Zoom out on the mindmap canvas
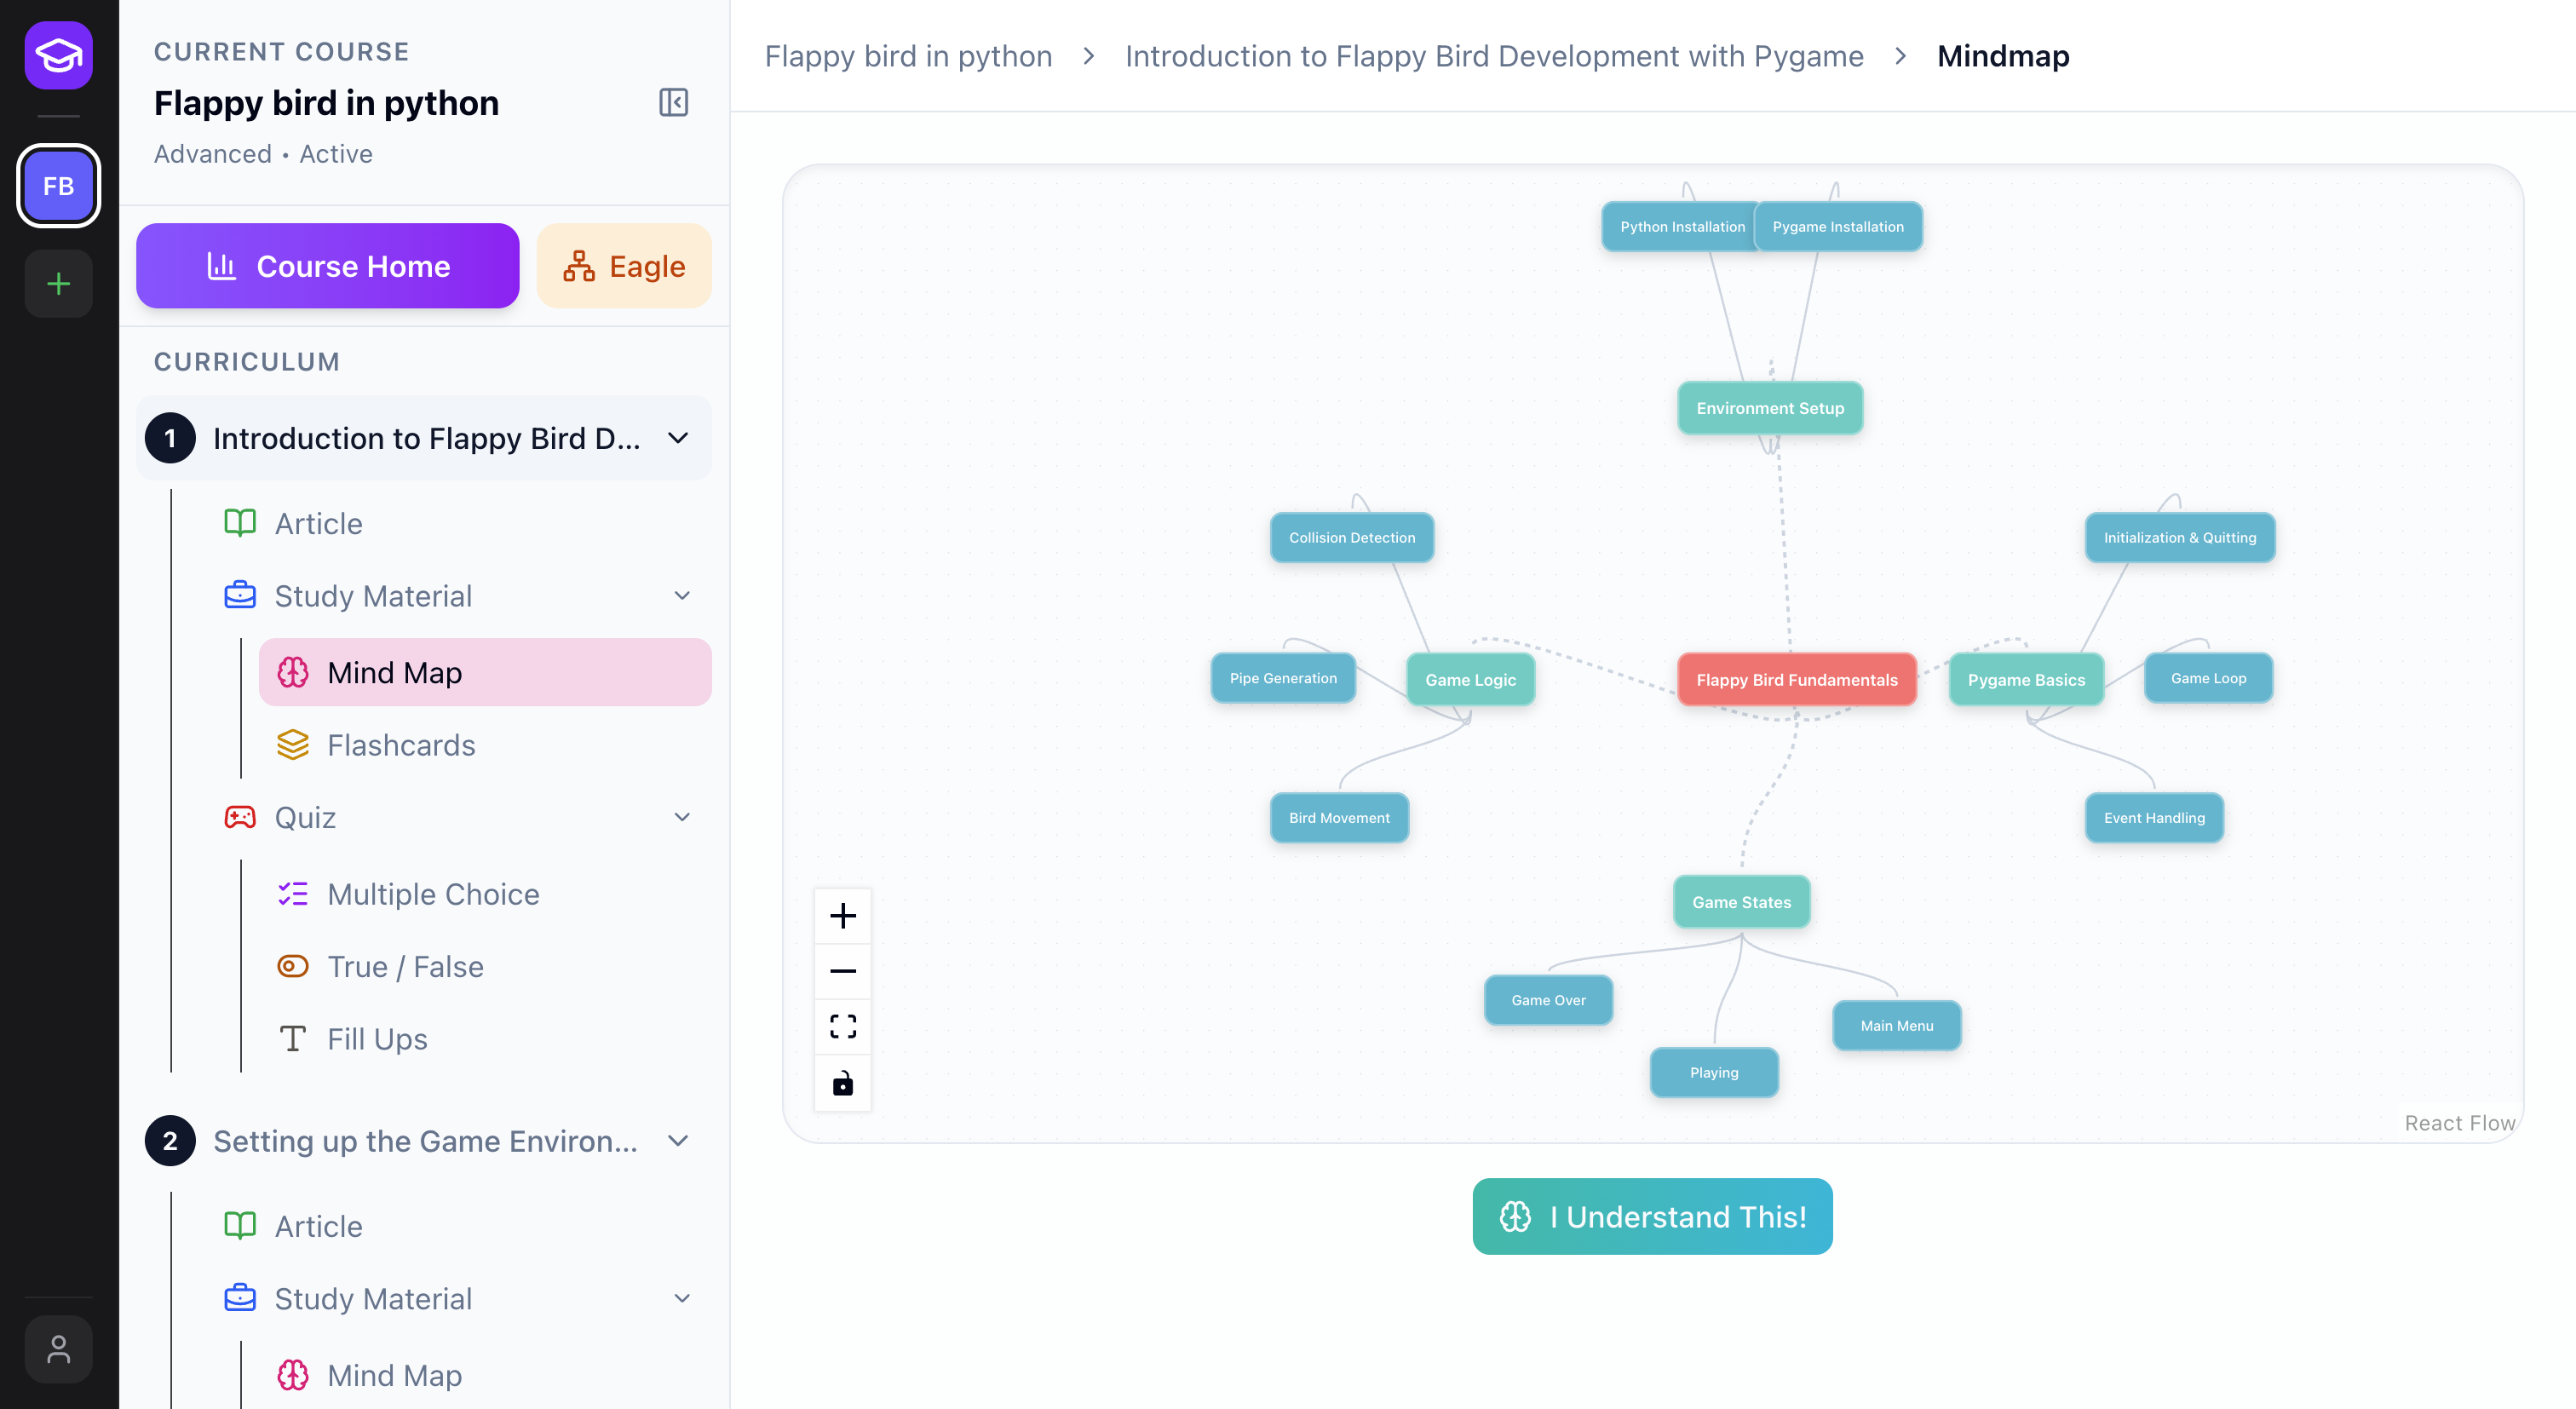 [842, 971]
